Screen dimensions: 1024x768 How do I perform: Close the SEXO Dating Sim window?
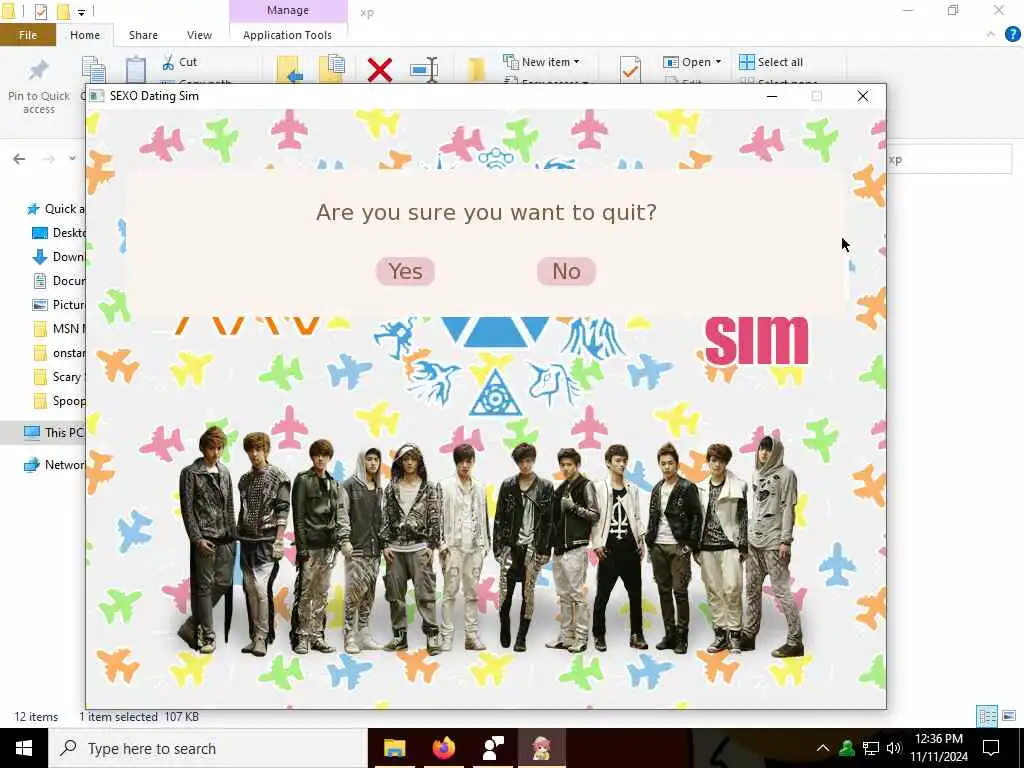863,96
